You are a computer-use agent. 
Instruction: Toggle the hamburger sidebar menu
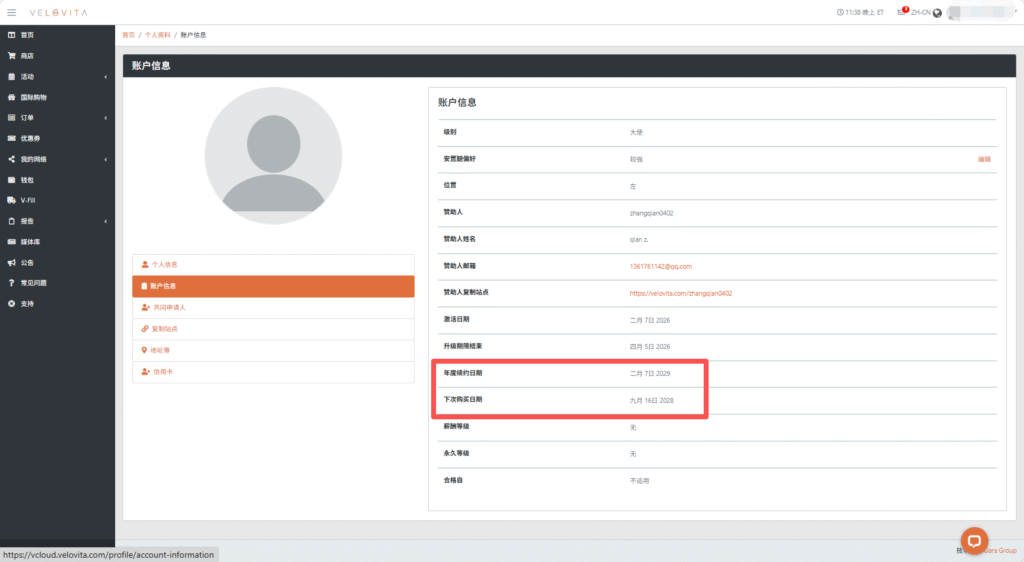pos(11,12)
